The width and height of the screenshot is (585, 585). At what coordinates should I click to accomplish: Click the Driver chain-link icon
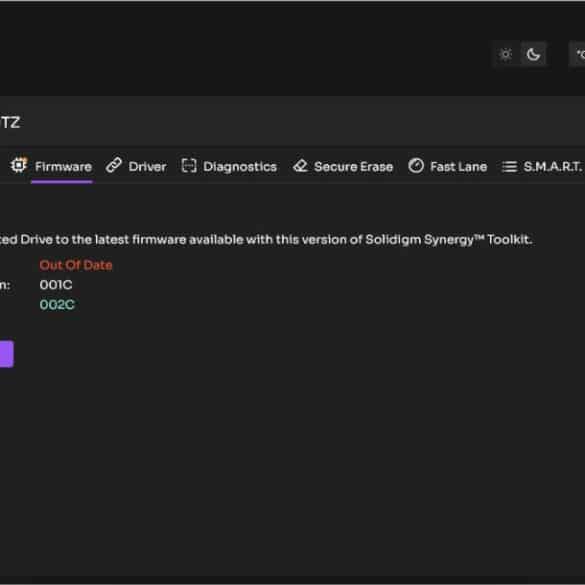[x=114, y=165]
